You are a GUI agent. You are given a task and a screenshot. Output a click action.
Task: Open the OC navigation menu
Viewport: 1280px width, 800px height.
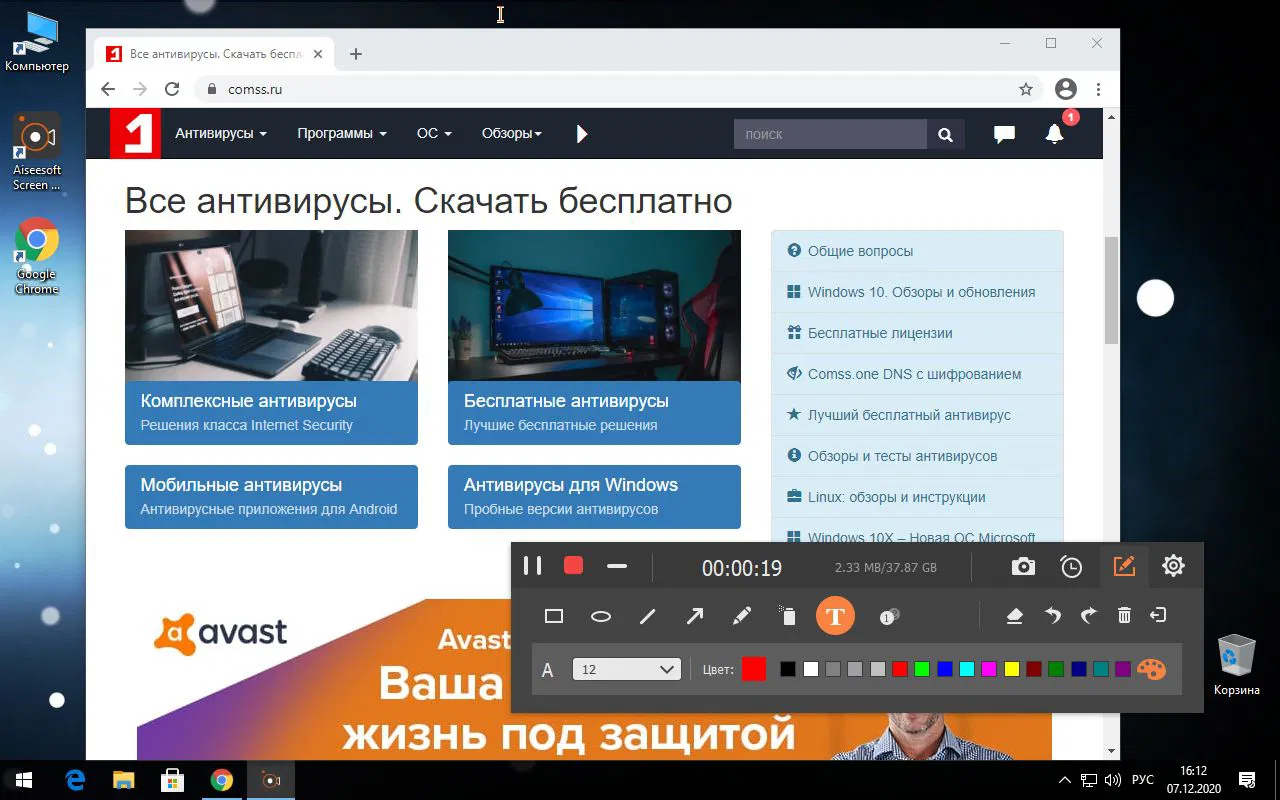pyautogui.click(x=433, y=133)
